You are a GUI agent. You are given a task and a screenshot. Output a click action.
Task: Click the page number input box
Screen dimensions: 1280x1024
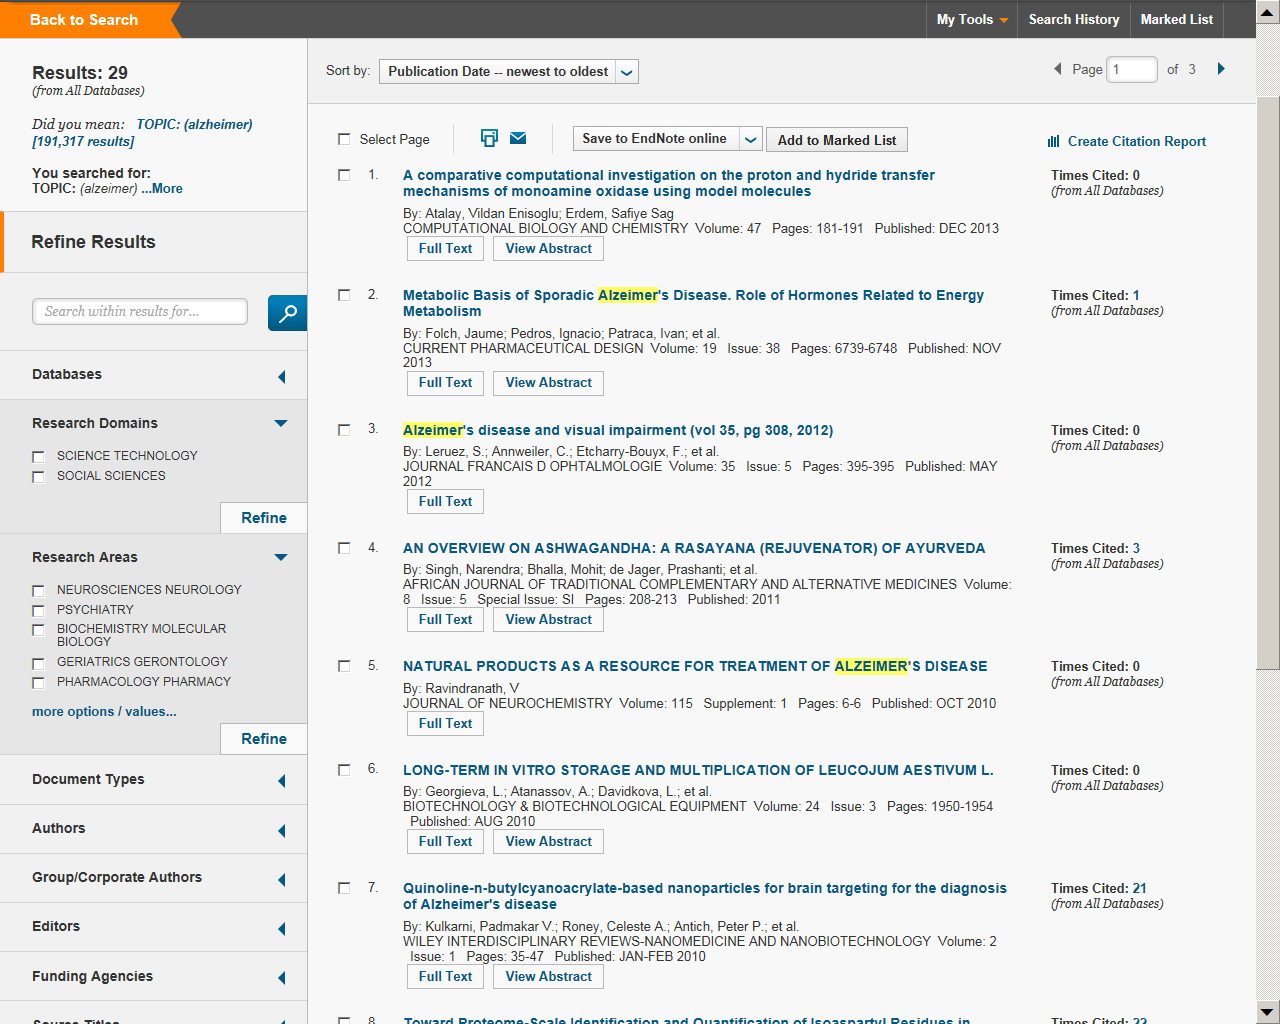[x=1132, y=69]
